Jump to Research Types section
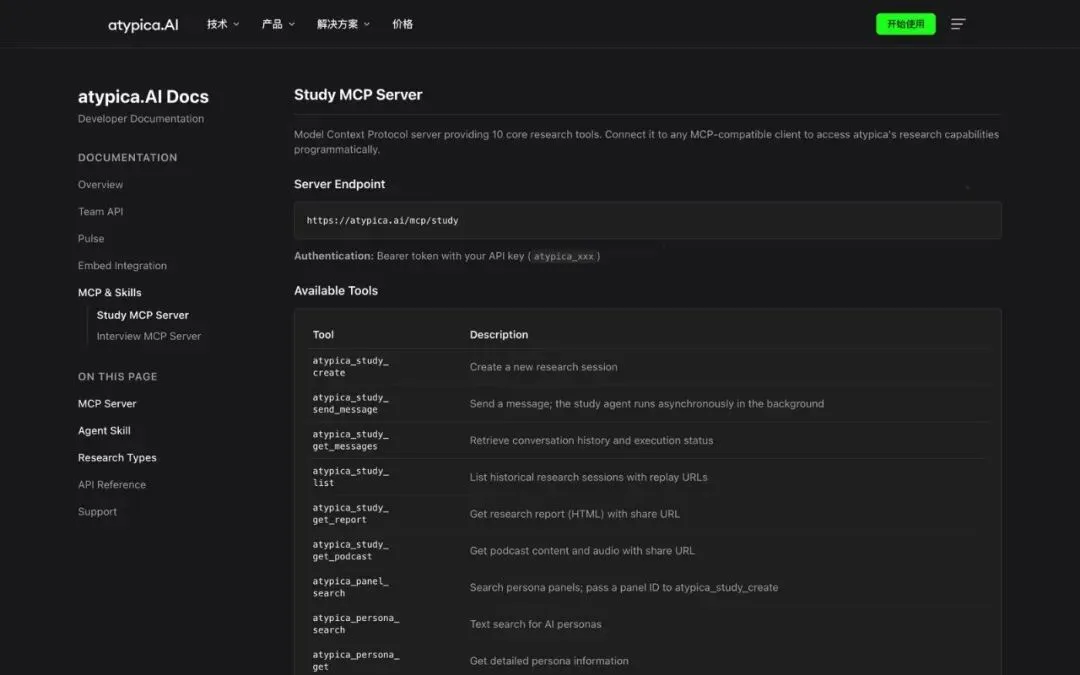 [x=117, y=457]
